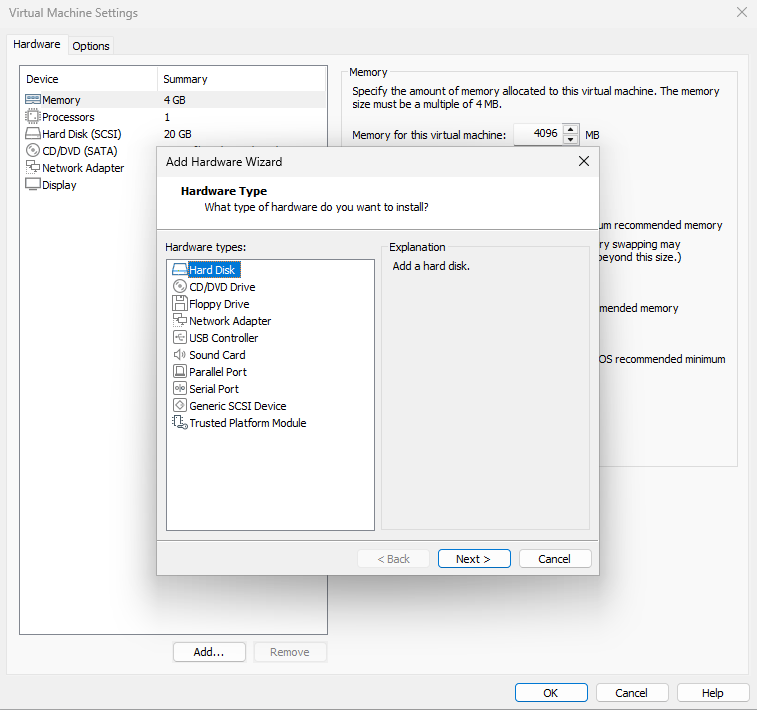Increase memory with the stepper up arrow
Screen dimensions: 757x710
click(x=570, y=129)
